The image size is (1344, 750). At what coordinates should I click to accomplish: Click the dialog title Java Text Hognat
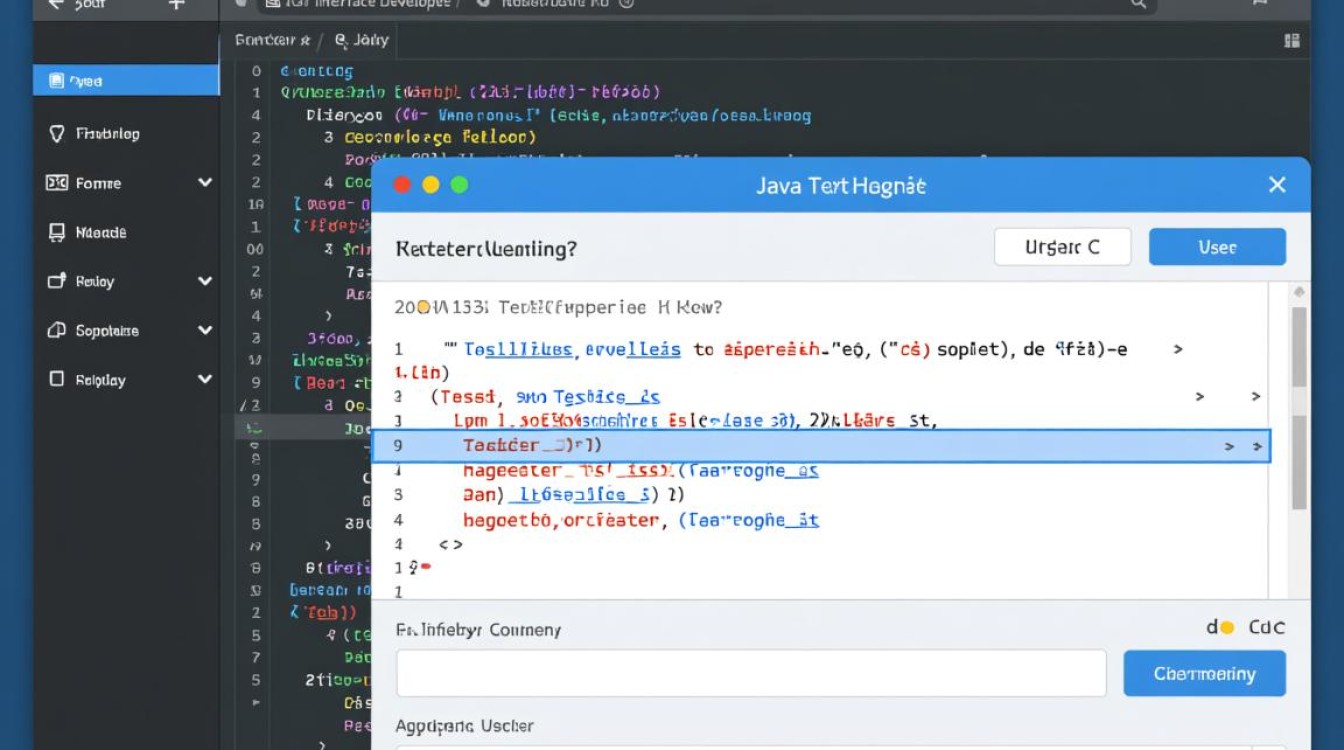[841, 185]
